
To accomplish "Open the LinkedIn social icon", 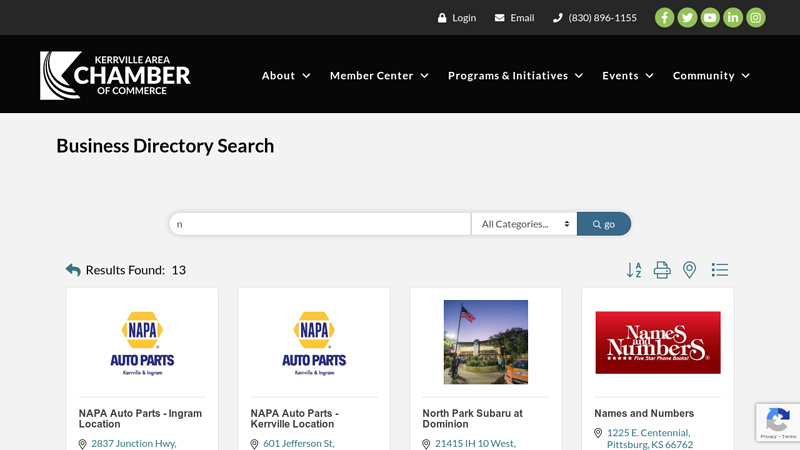I will [733, 18].
